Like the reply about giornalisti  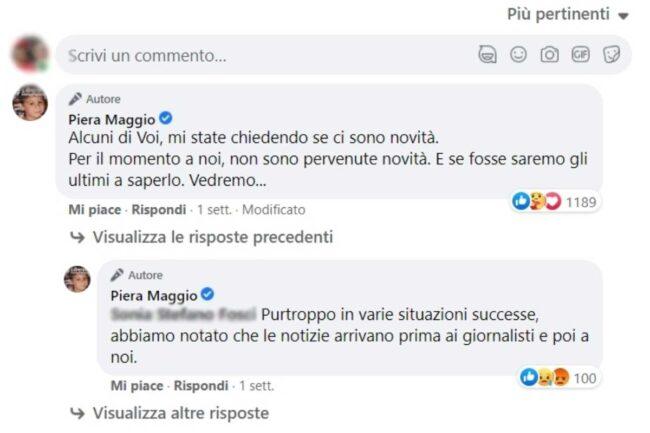pos(135,385)
